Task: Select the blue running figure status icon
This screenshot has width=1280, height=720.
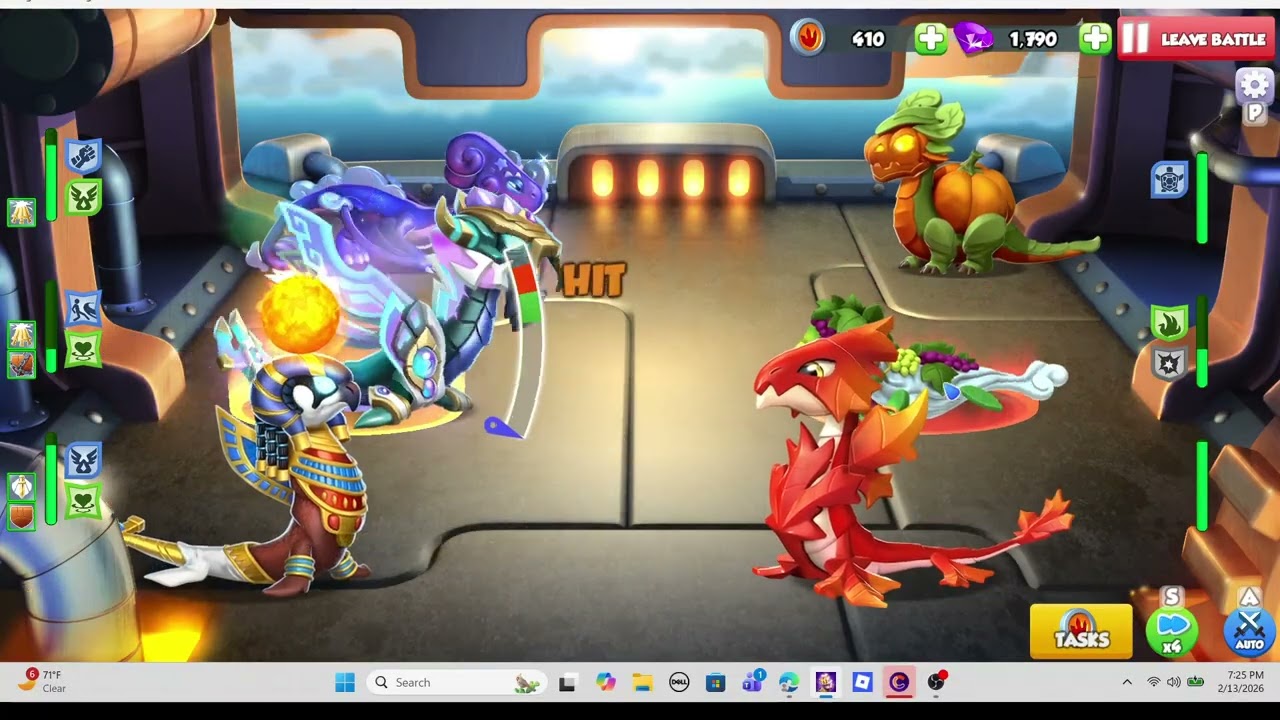Action: click(x=83, y=309)
